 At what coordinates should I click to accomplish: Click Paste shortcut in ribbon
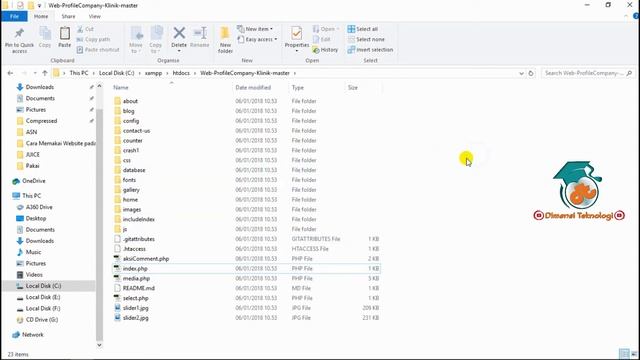point(98,49)
